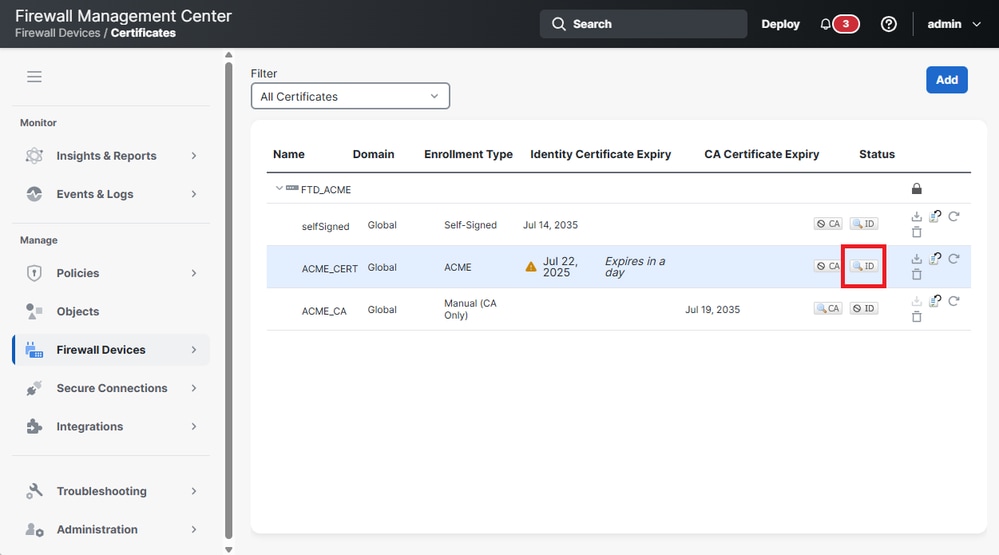999x555 pixels.
Task: Open the All Certificates filter dropdown
Action: 350,96
